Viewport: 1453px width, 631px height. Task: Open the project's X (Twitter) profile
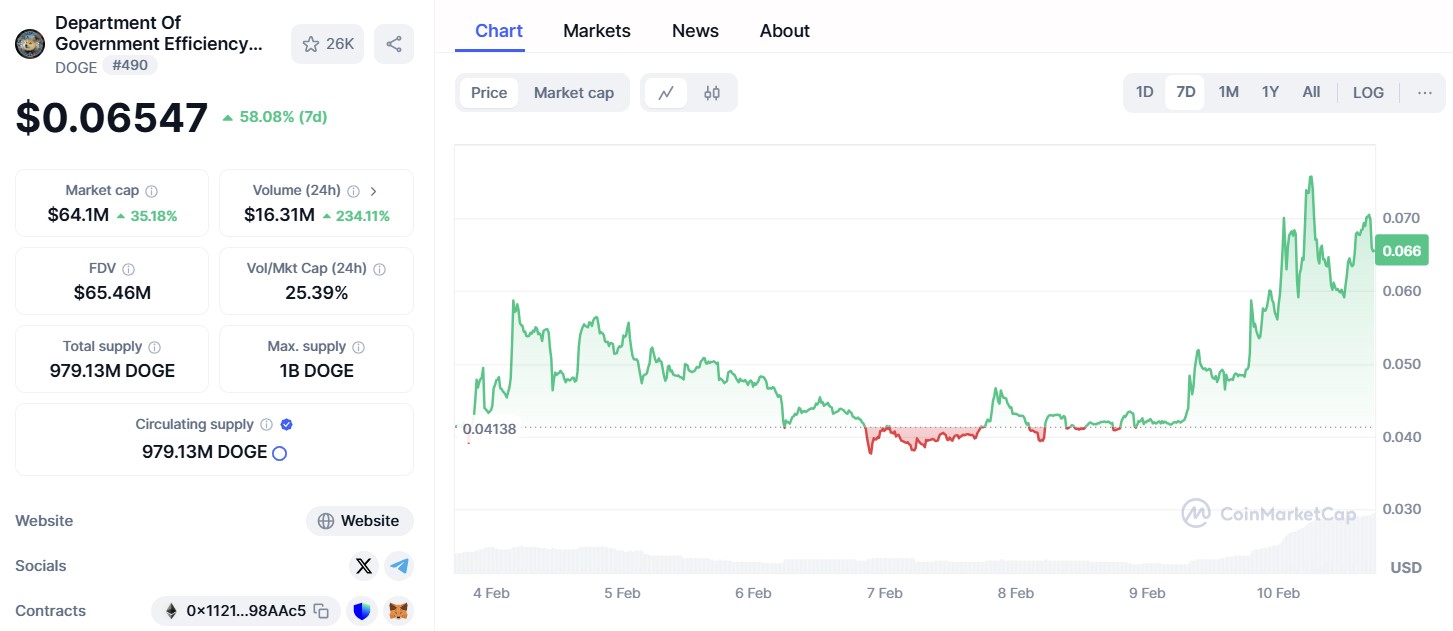click(364, 565)
